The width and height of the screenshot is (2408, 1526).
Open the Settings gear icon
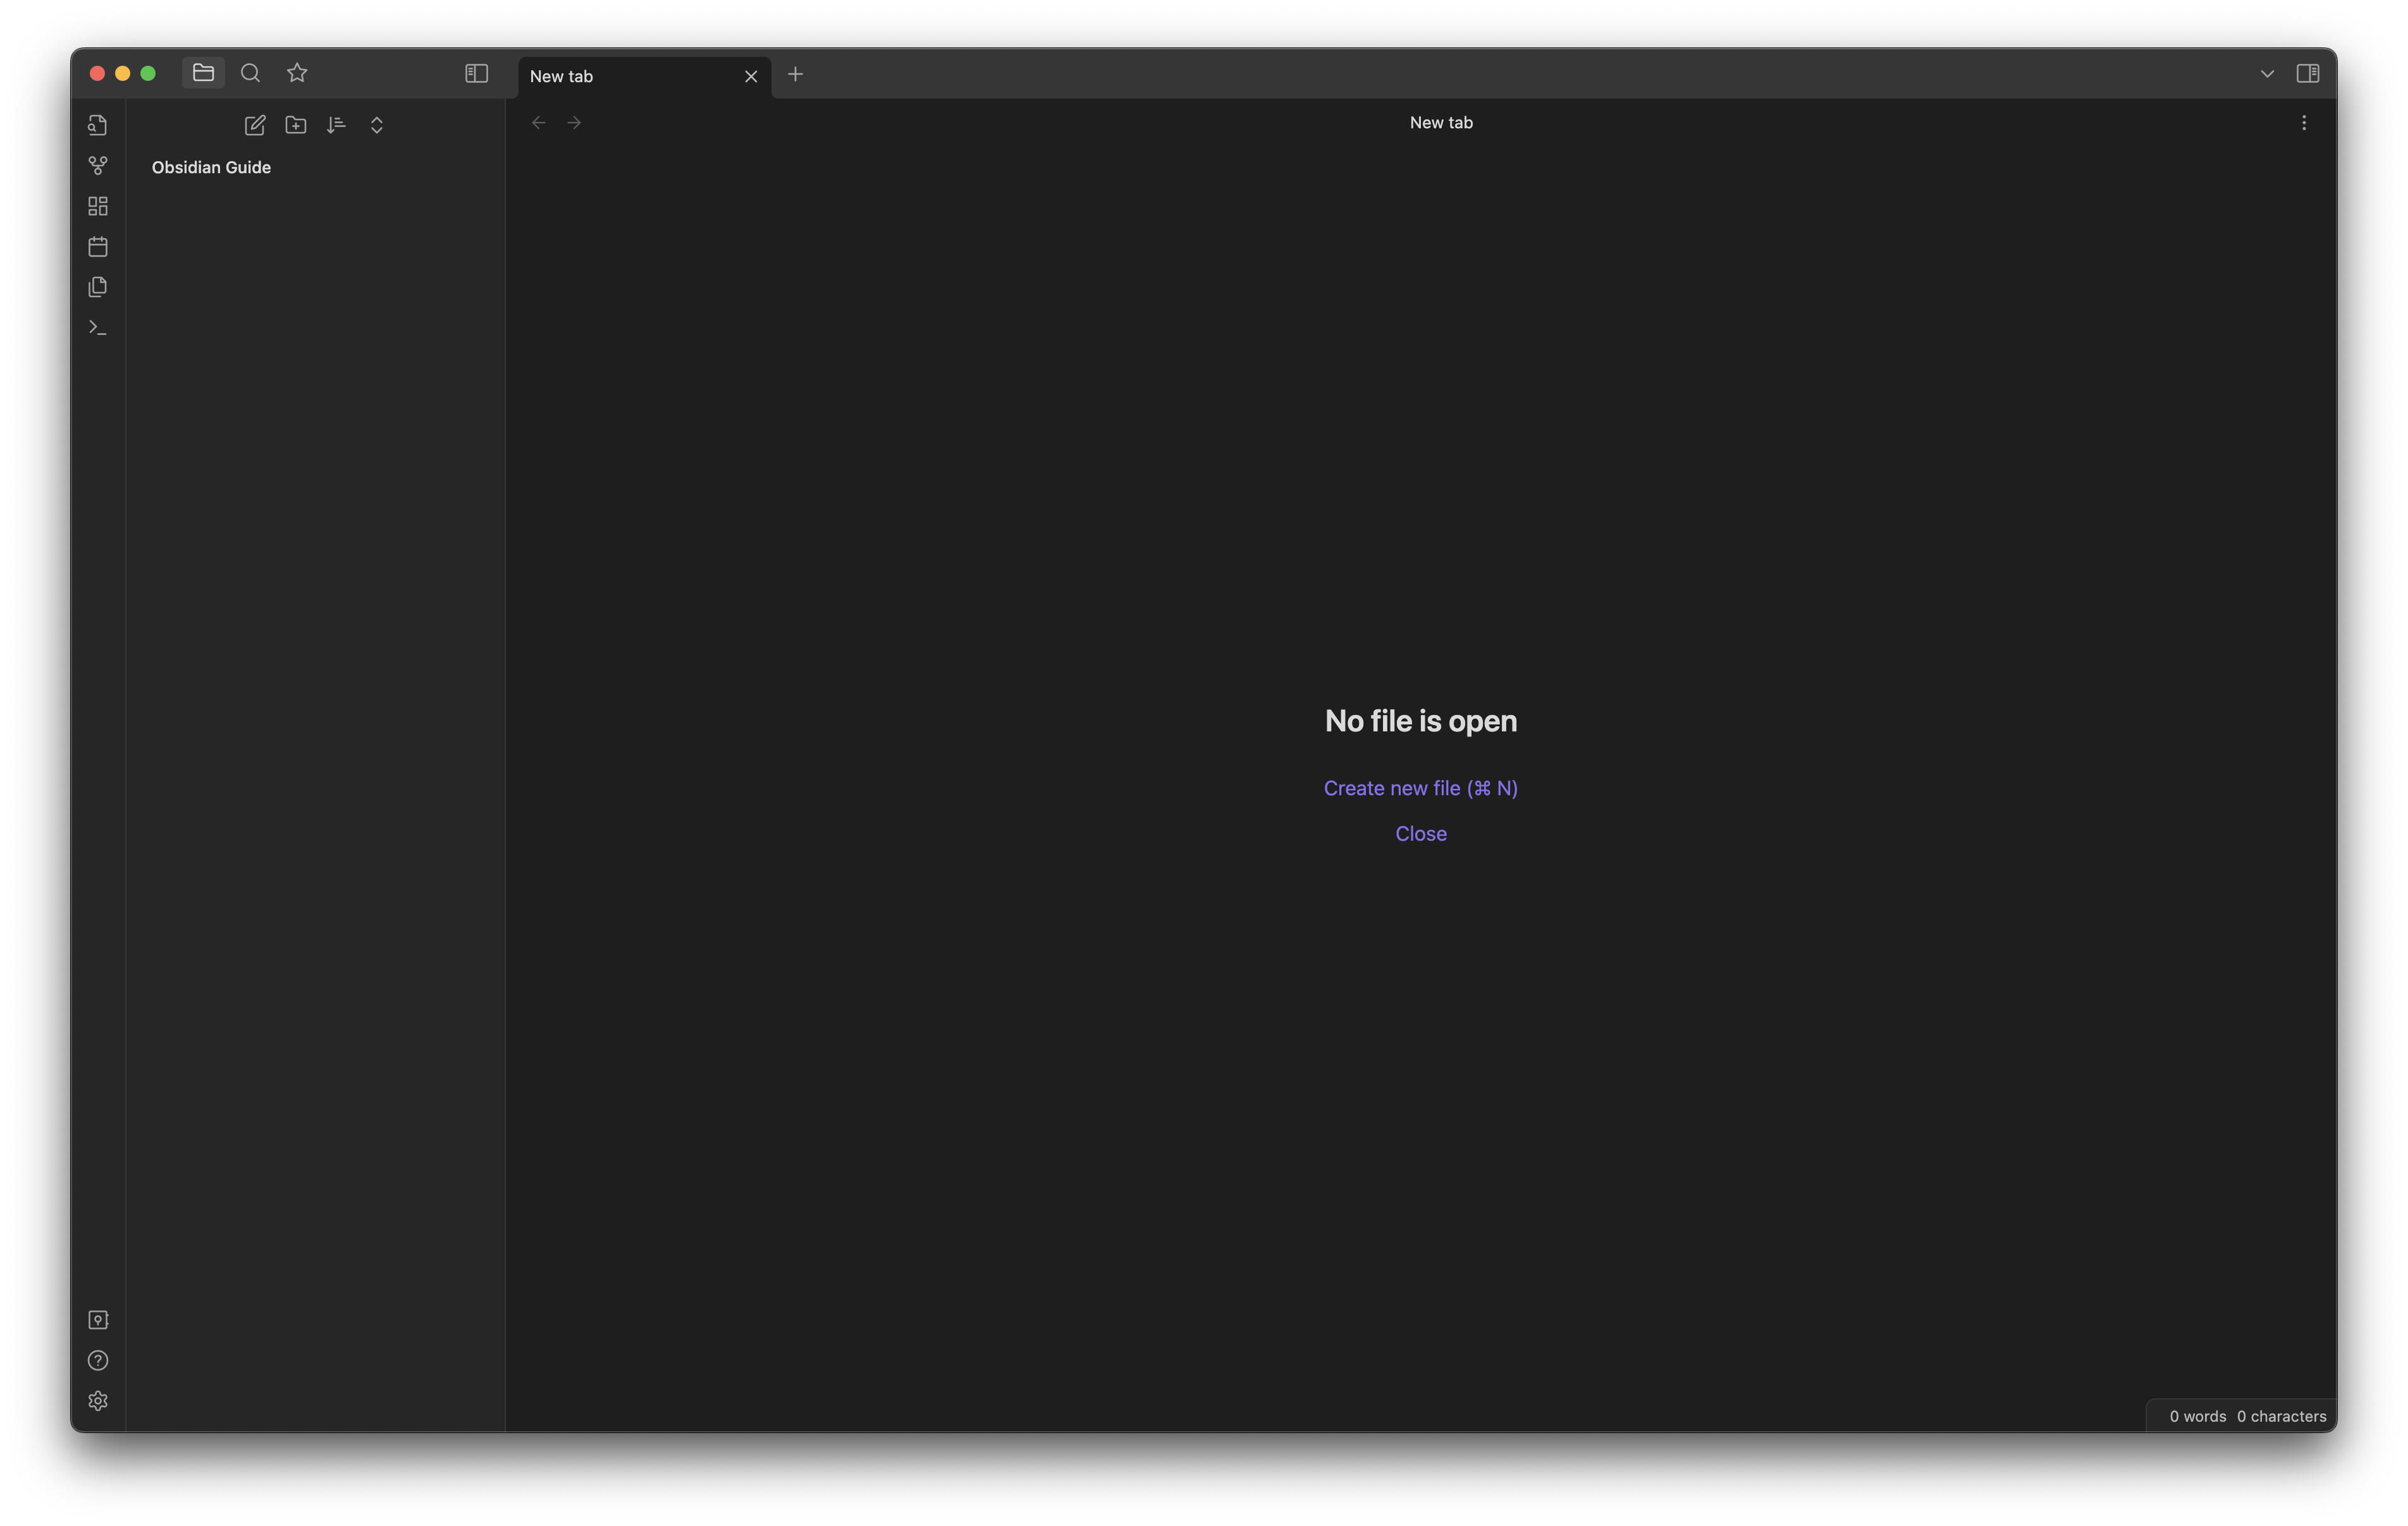[x=98, y=1401]
